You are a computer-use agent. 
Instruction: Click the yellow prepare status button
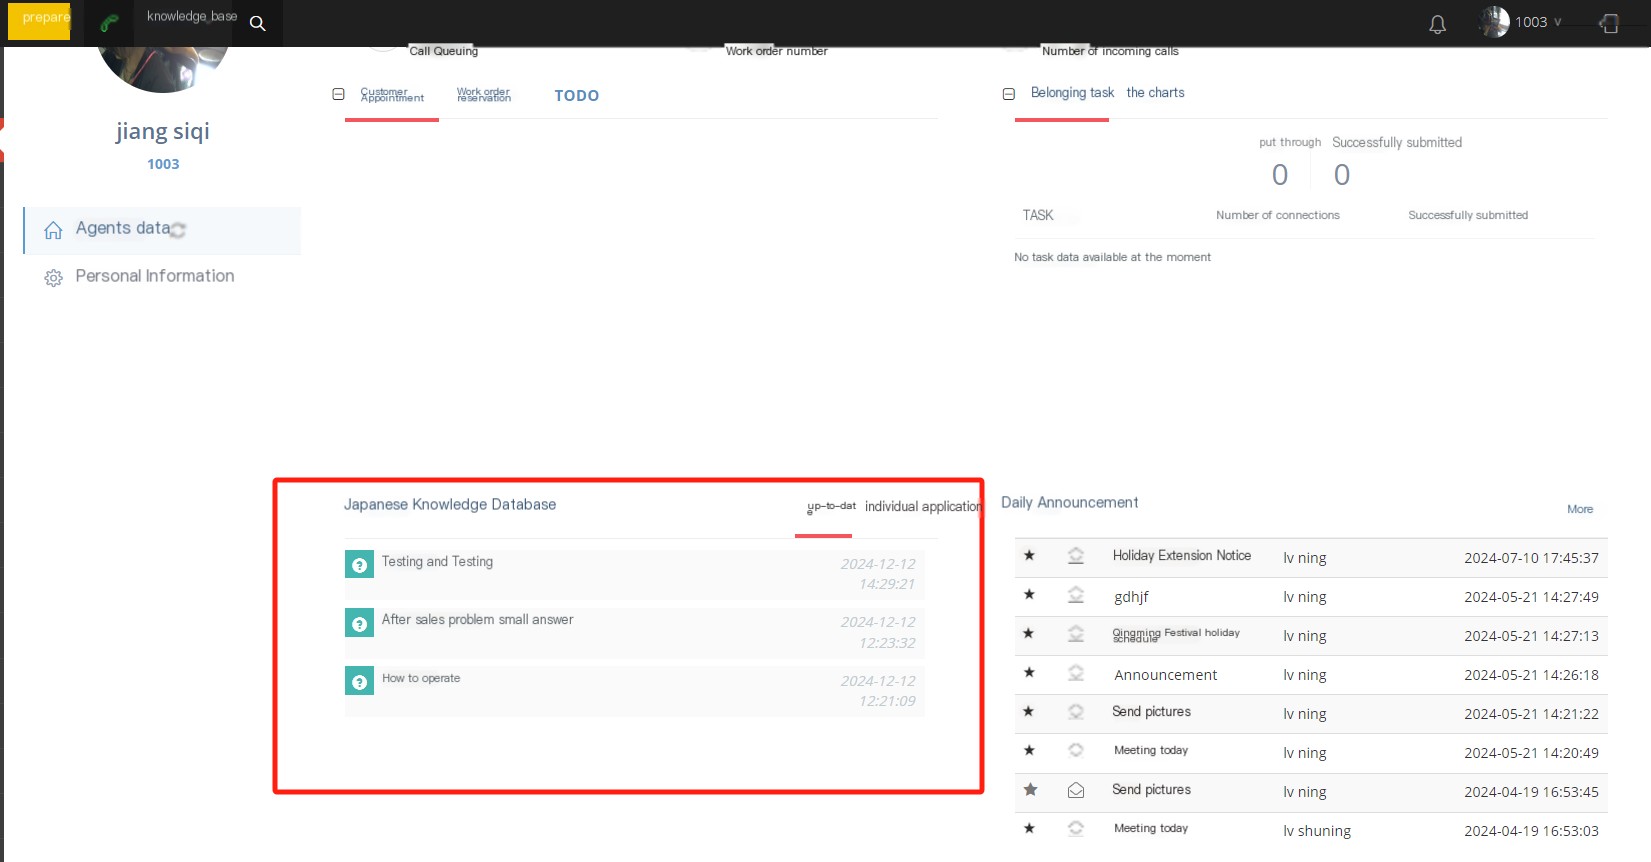click(x=40, y=19)
